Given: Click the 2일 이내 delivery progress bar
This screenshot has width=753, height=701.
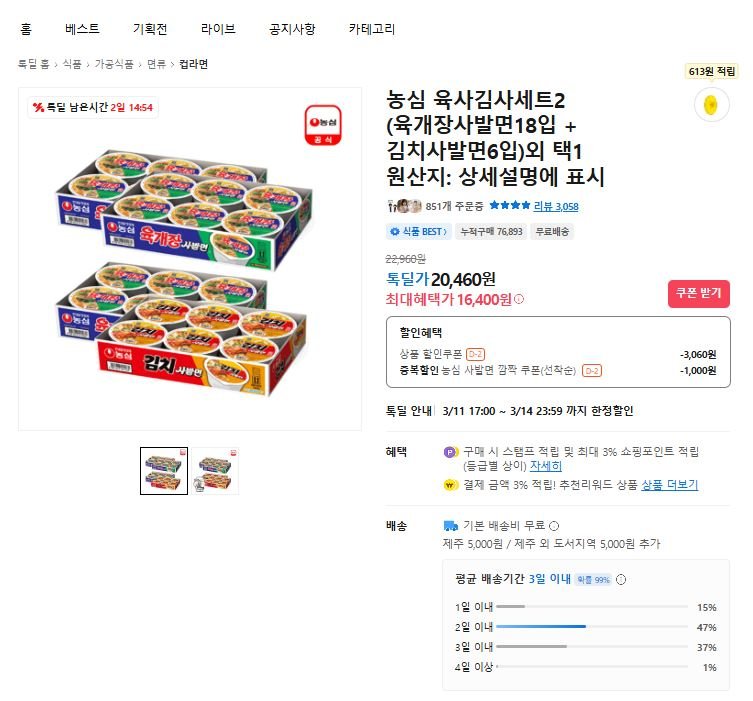Looking at the screenshot, I should point(590,627).
